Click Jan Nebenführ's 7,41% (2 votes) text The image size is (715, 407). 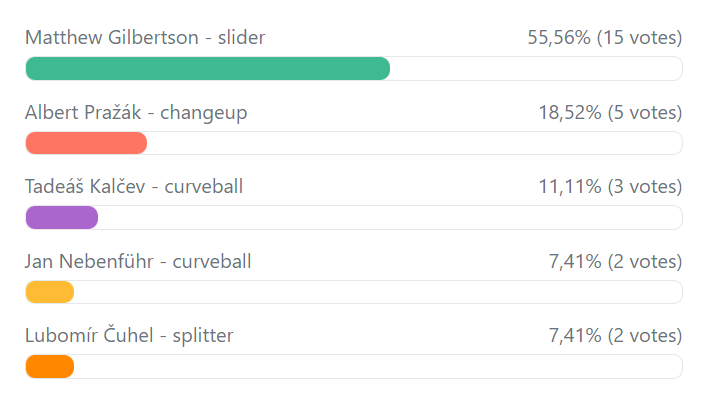pos(615,262)
